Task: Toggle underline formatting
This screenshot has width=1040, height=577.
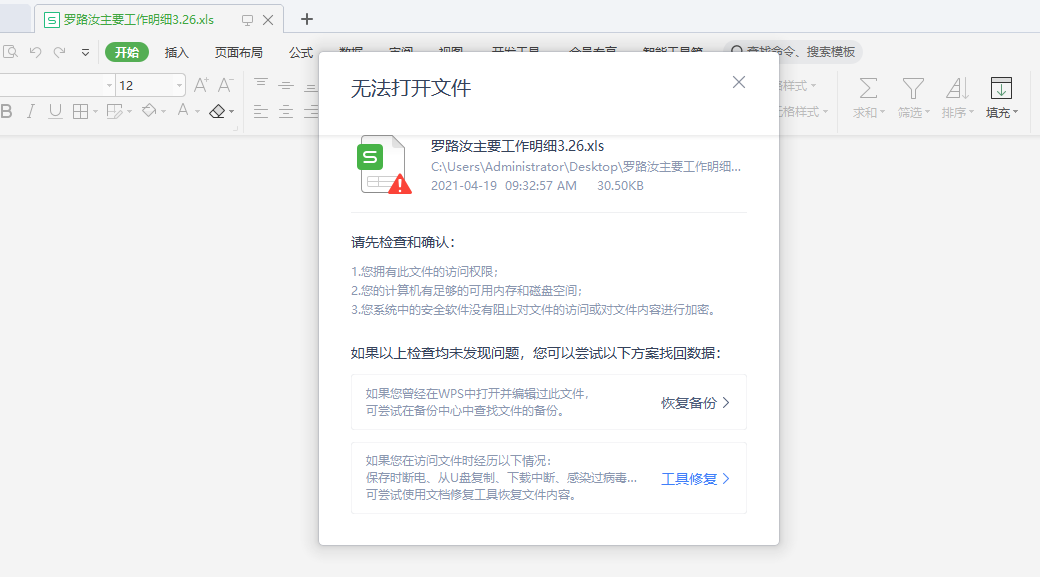Action: tap(56, 111)
